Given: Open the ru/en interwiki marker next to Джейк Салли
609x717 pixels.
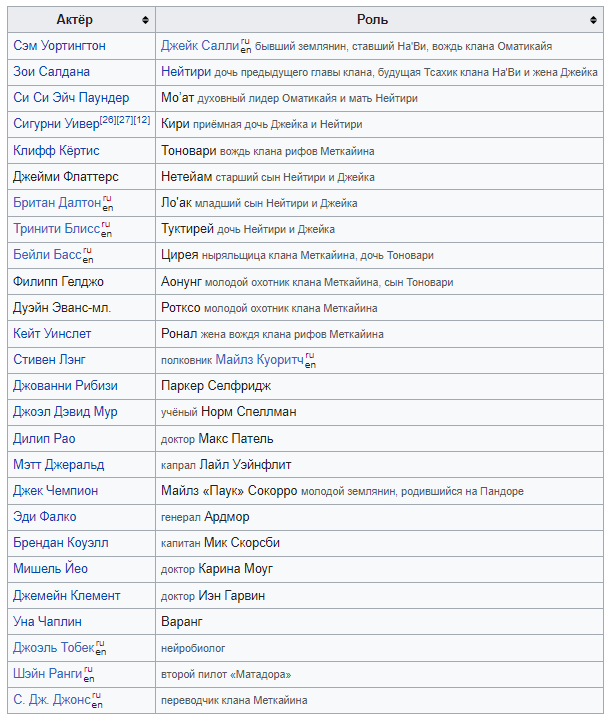Looking at the screenshot, I should 246,46.
